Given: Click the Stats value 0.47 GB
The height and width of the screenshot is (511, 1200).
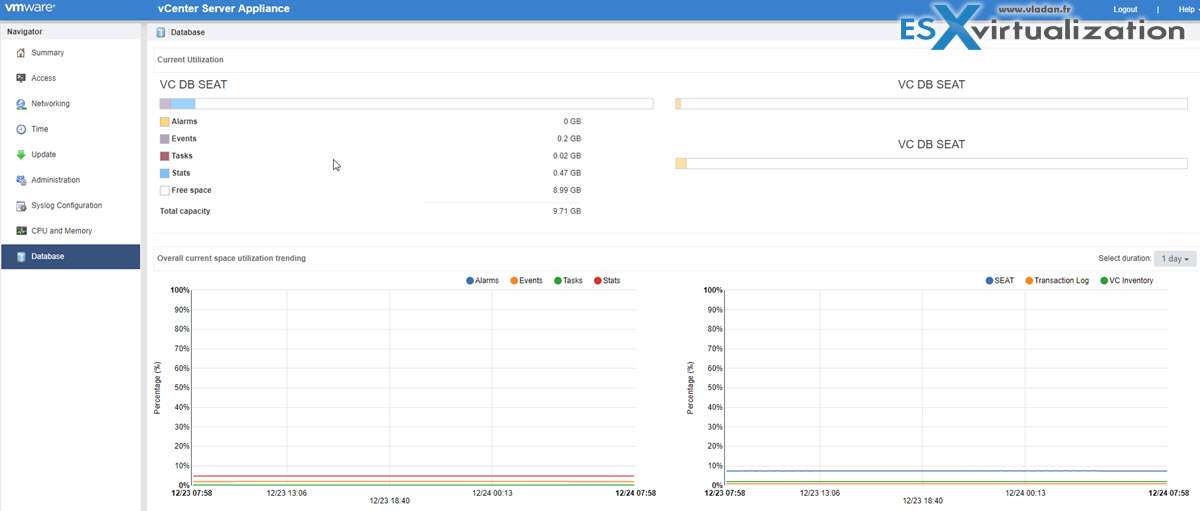Looking at the screenshot, I should click(x=566, y=173).
